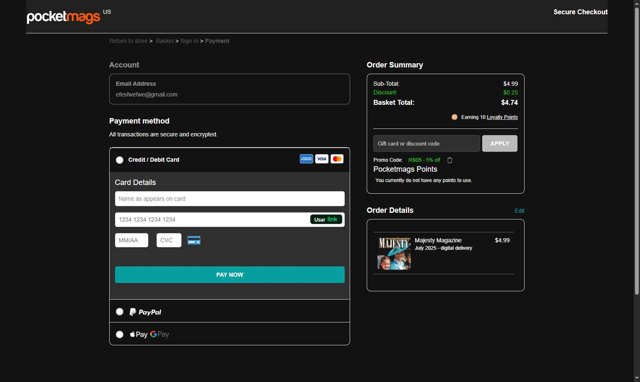Click the Sub-Total $4.99 value

[x=510, y=84]
